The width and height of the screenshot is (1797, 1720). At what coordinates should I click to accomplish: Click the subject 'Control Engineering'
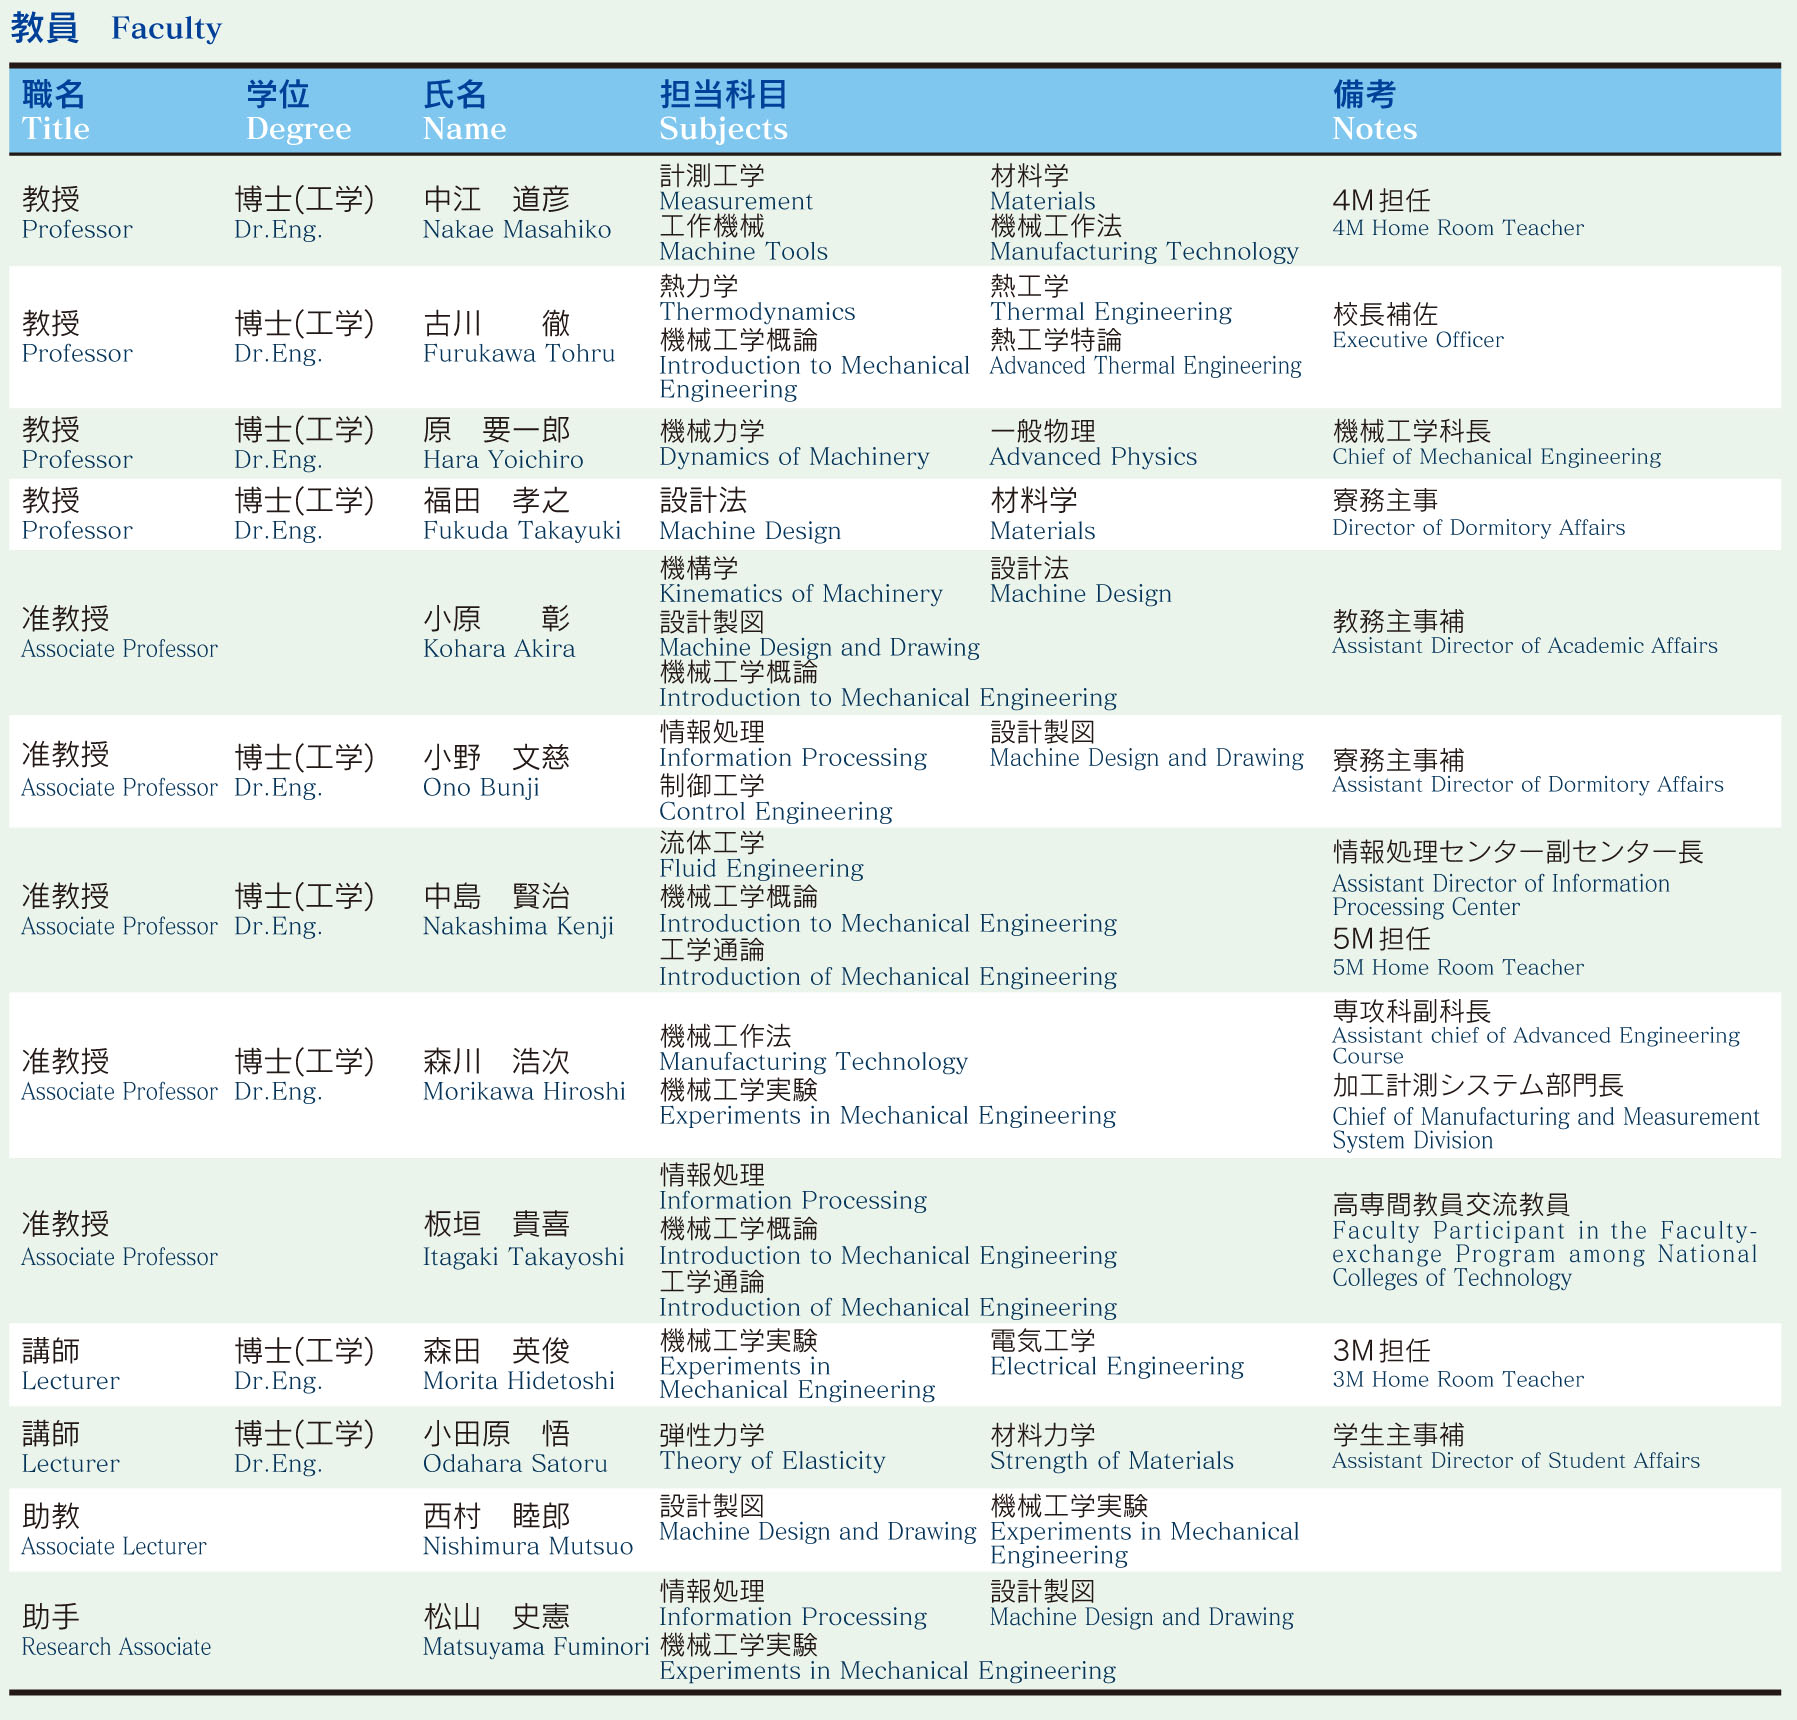click(x=776, y=812)
